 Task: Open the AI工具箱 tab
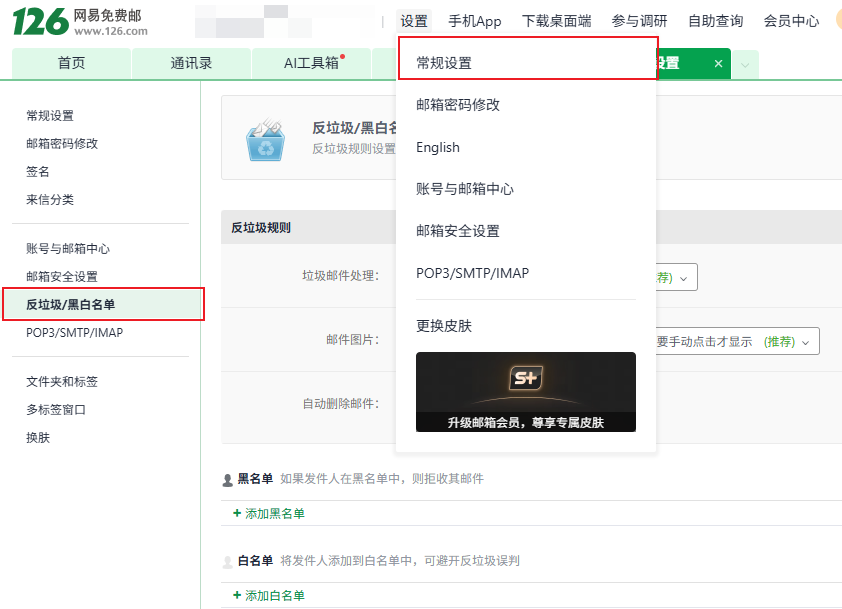[x=312, y=63]
